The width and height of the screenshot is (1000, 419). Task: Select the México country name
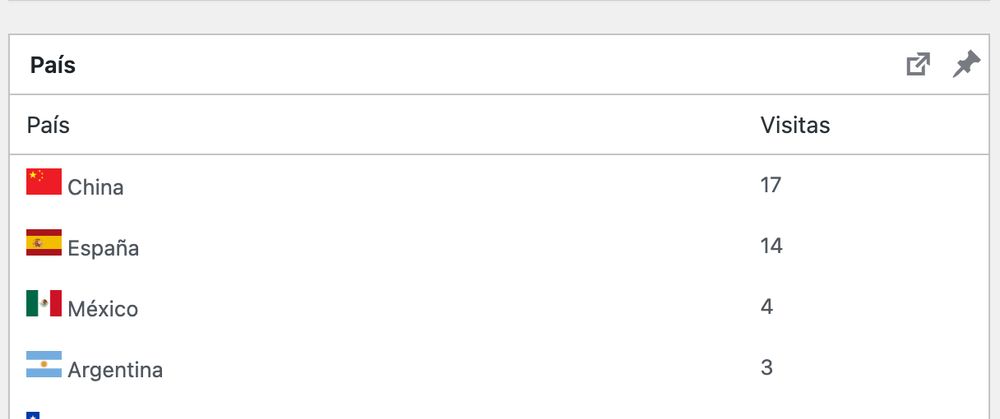(x=103, y=309)
